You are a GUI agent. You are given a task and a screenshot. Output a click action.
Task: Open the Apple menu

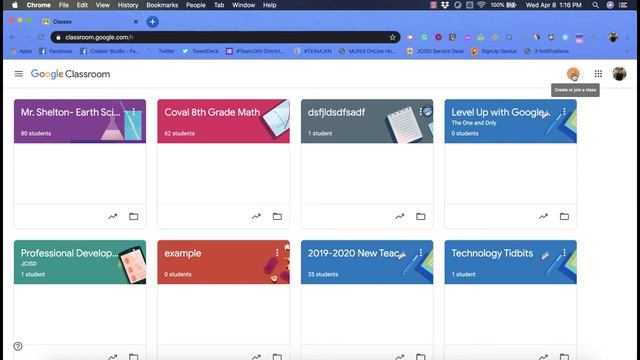point(15,5)
